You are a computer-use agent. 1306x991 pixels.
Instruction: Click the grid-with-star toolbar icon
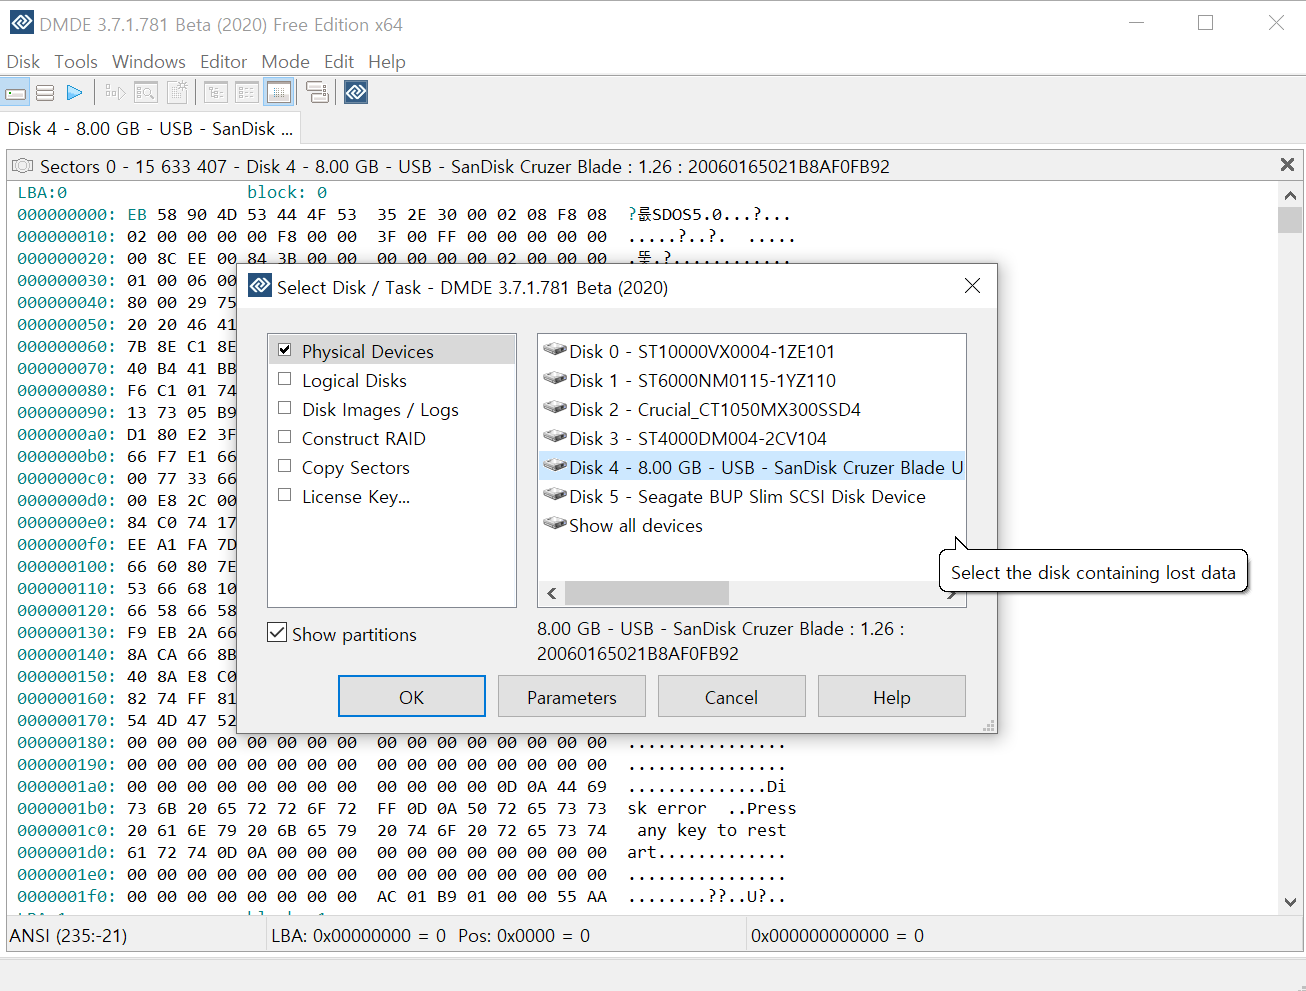coord(178,93)
